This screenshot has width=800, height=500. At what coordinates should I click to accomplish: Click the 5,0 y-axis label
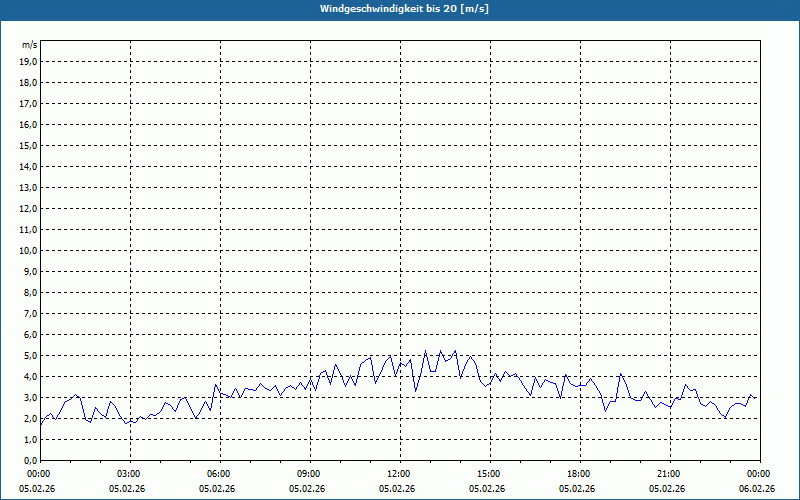tap(31, 356)
